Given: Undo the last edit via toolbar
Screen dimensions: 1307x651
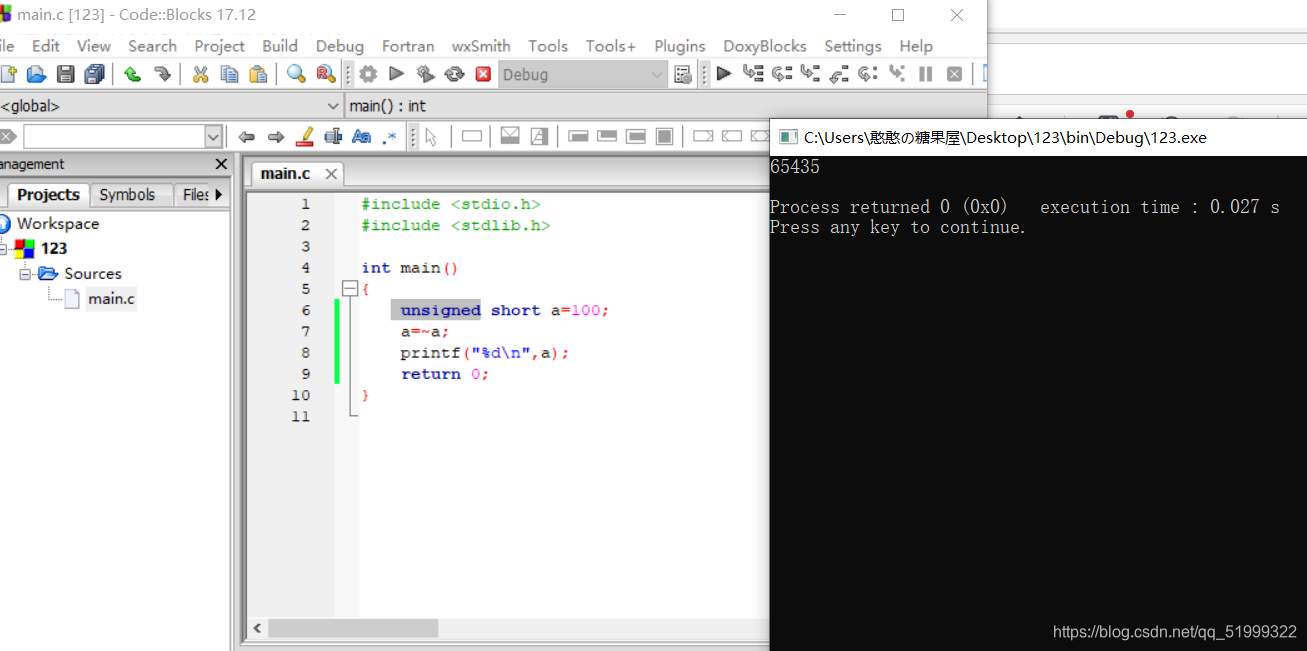Looking at the screenshot, I should [132, 74].
